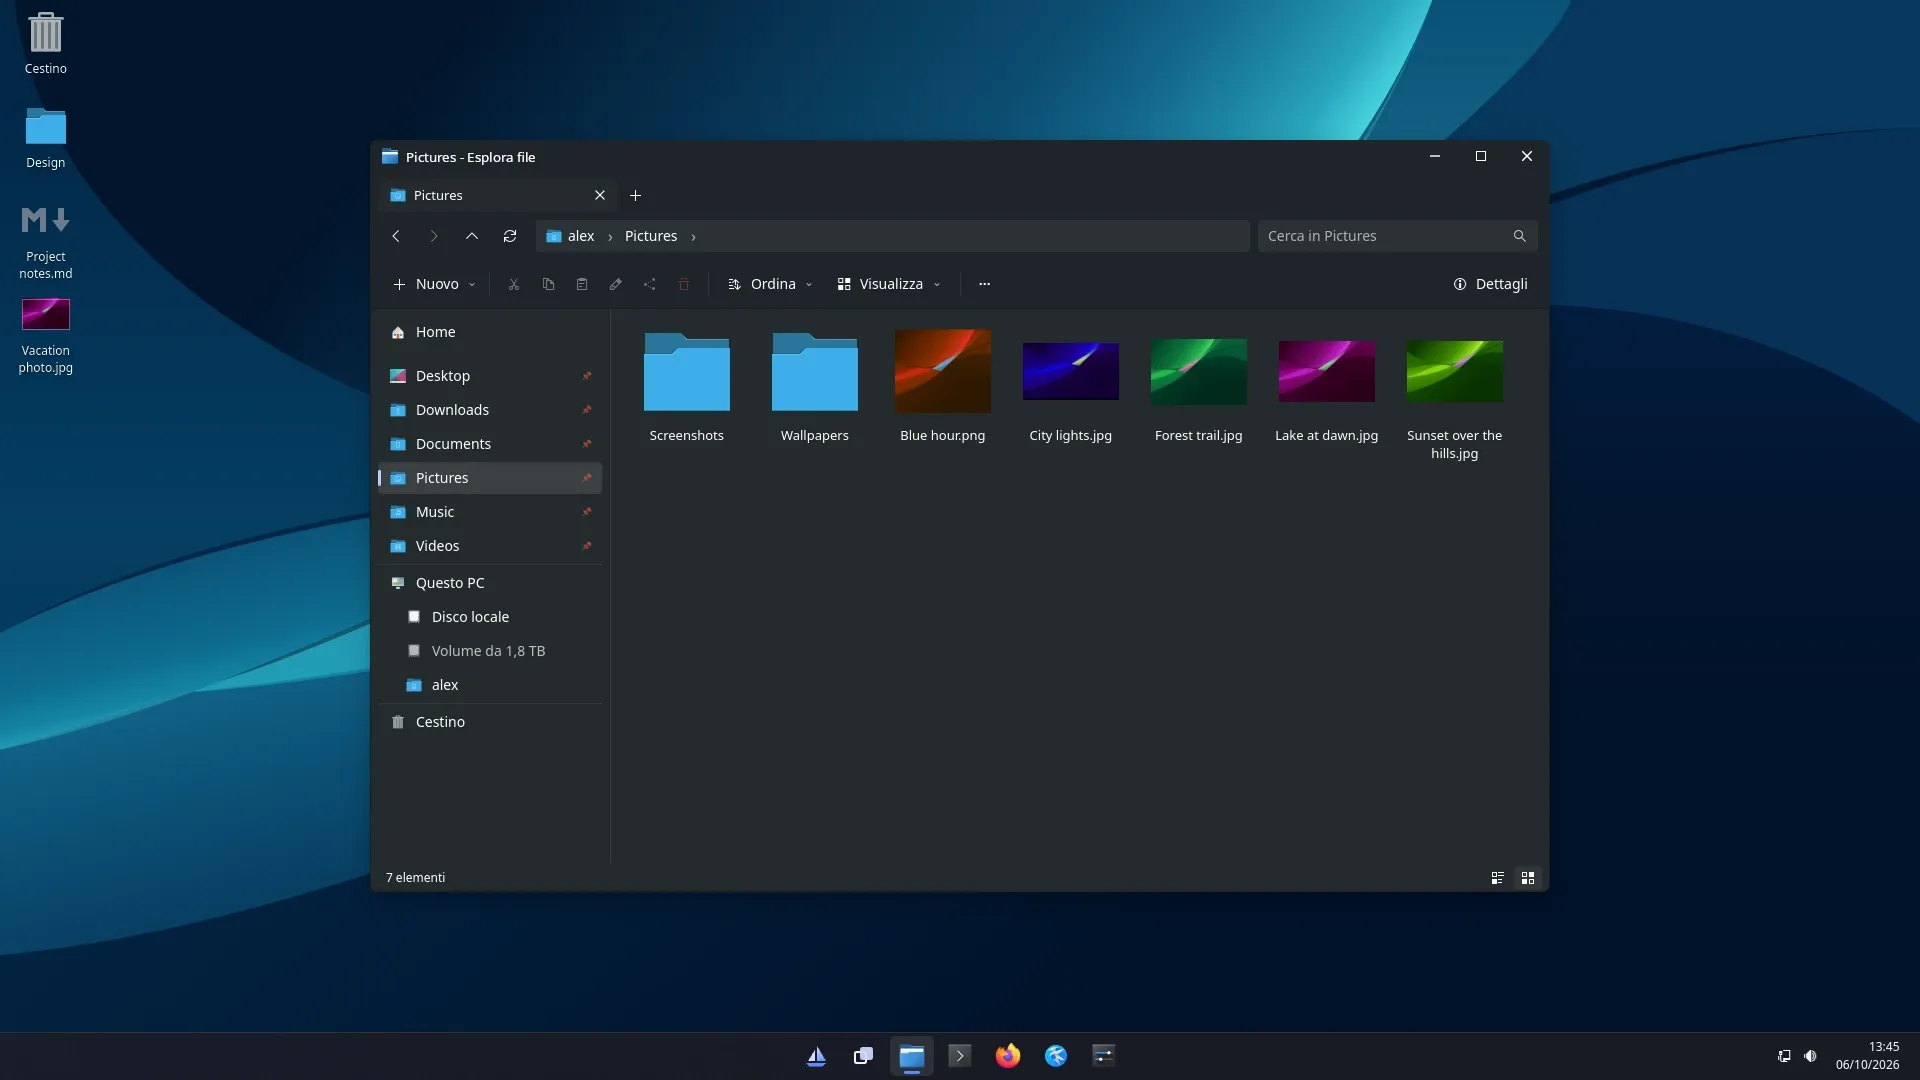Click the Cerca in Pictures search field

[x=1397, y=236]
